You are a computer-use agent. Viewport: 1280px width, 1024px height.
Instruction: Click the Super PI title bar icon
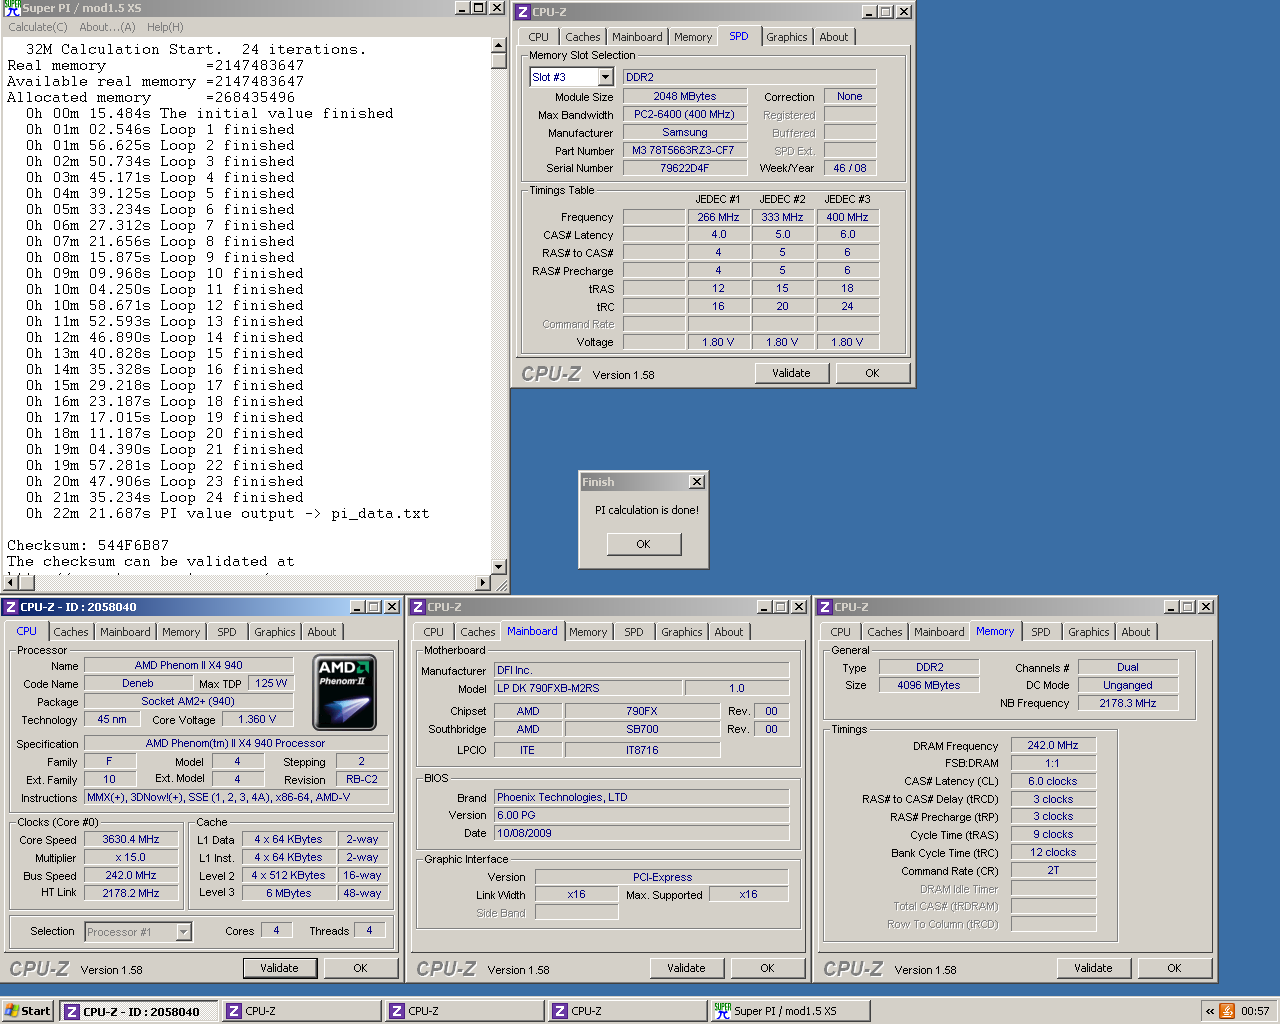12,8
